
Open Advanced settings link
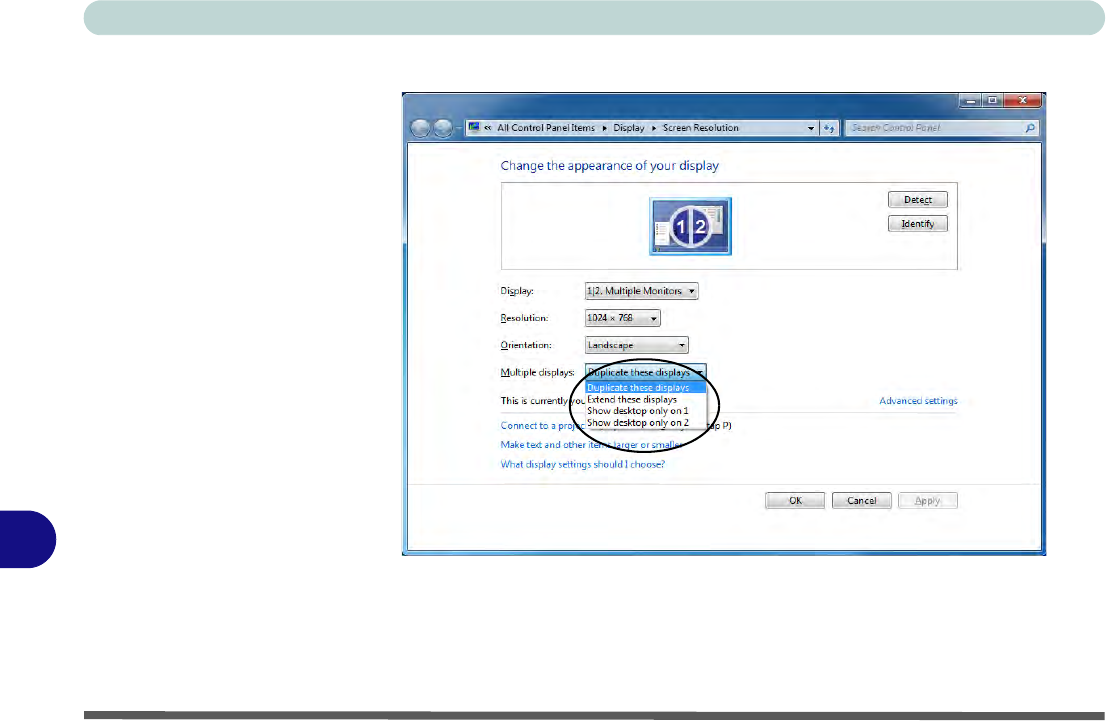point(918,401)
